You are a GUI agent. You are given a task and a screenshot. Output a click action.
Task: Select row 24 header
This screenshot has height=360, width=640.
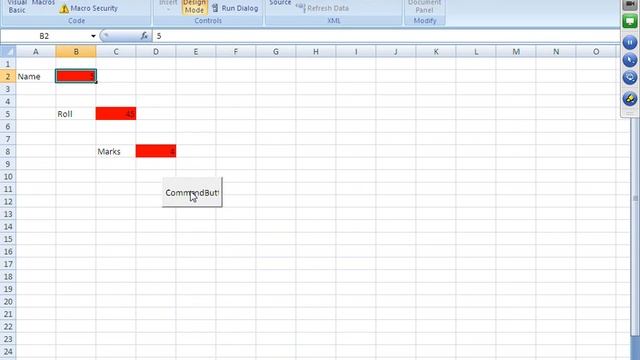[x=8, y=352]
